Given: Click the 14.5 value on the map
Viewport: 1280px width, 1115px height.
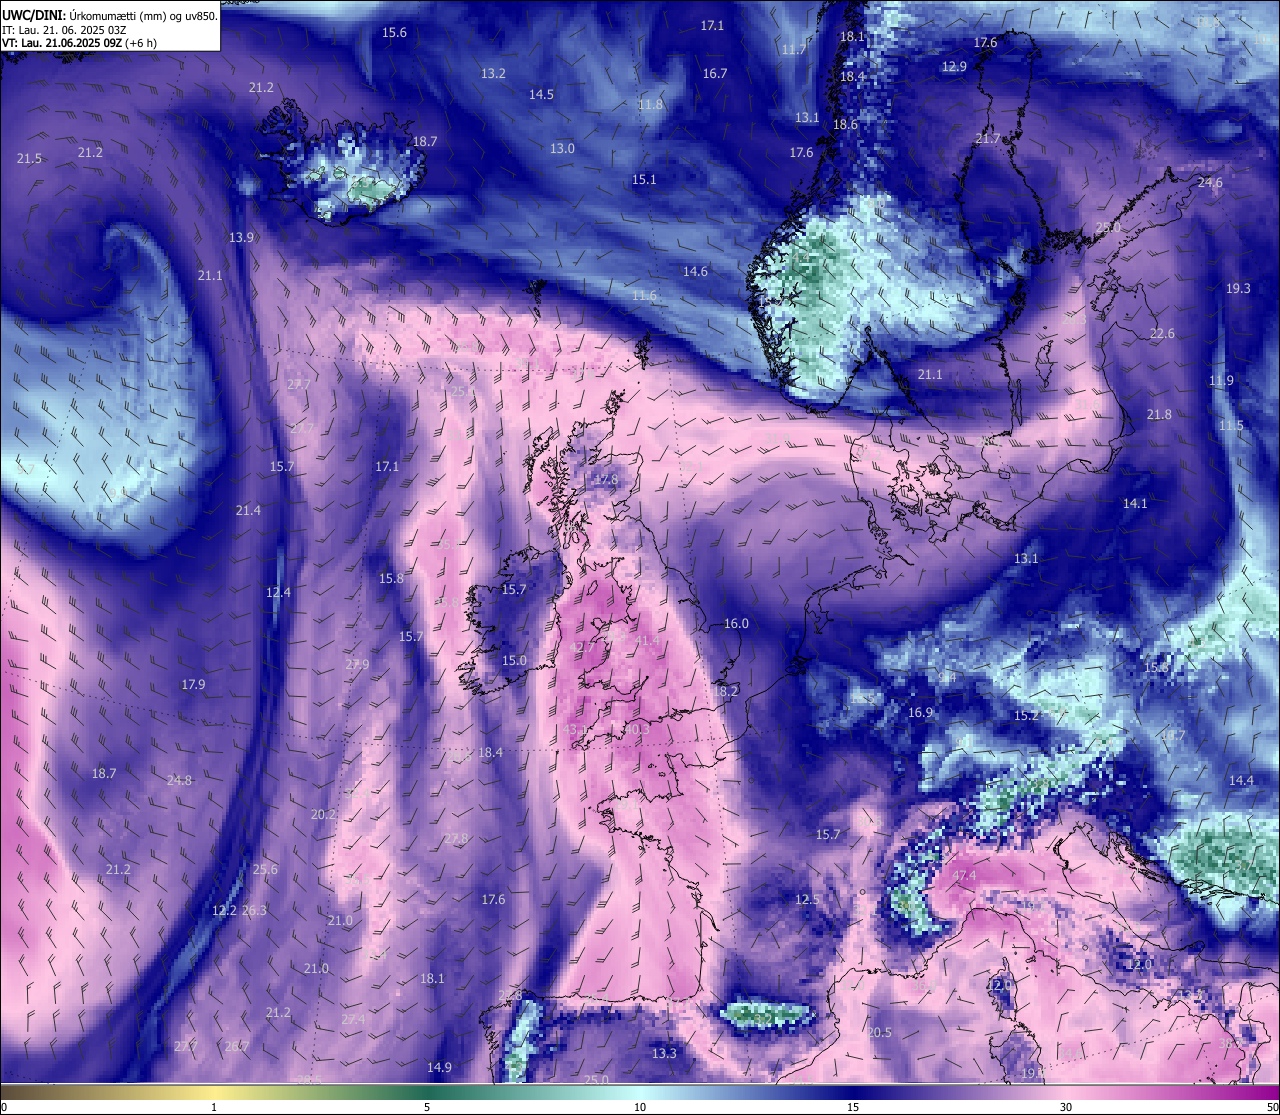Looking at the screenshot, I should pos(541,95).
